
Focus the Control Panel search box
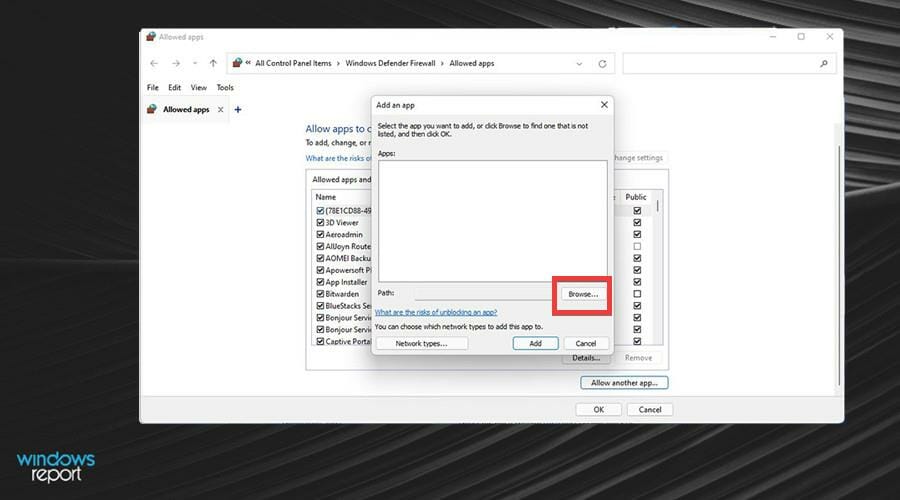point(729,64)
